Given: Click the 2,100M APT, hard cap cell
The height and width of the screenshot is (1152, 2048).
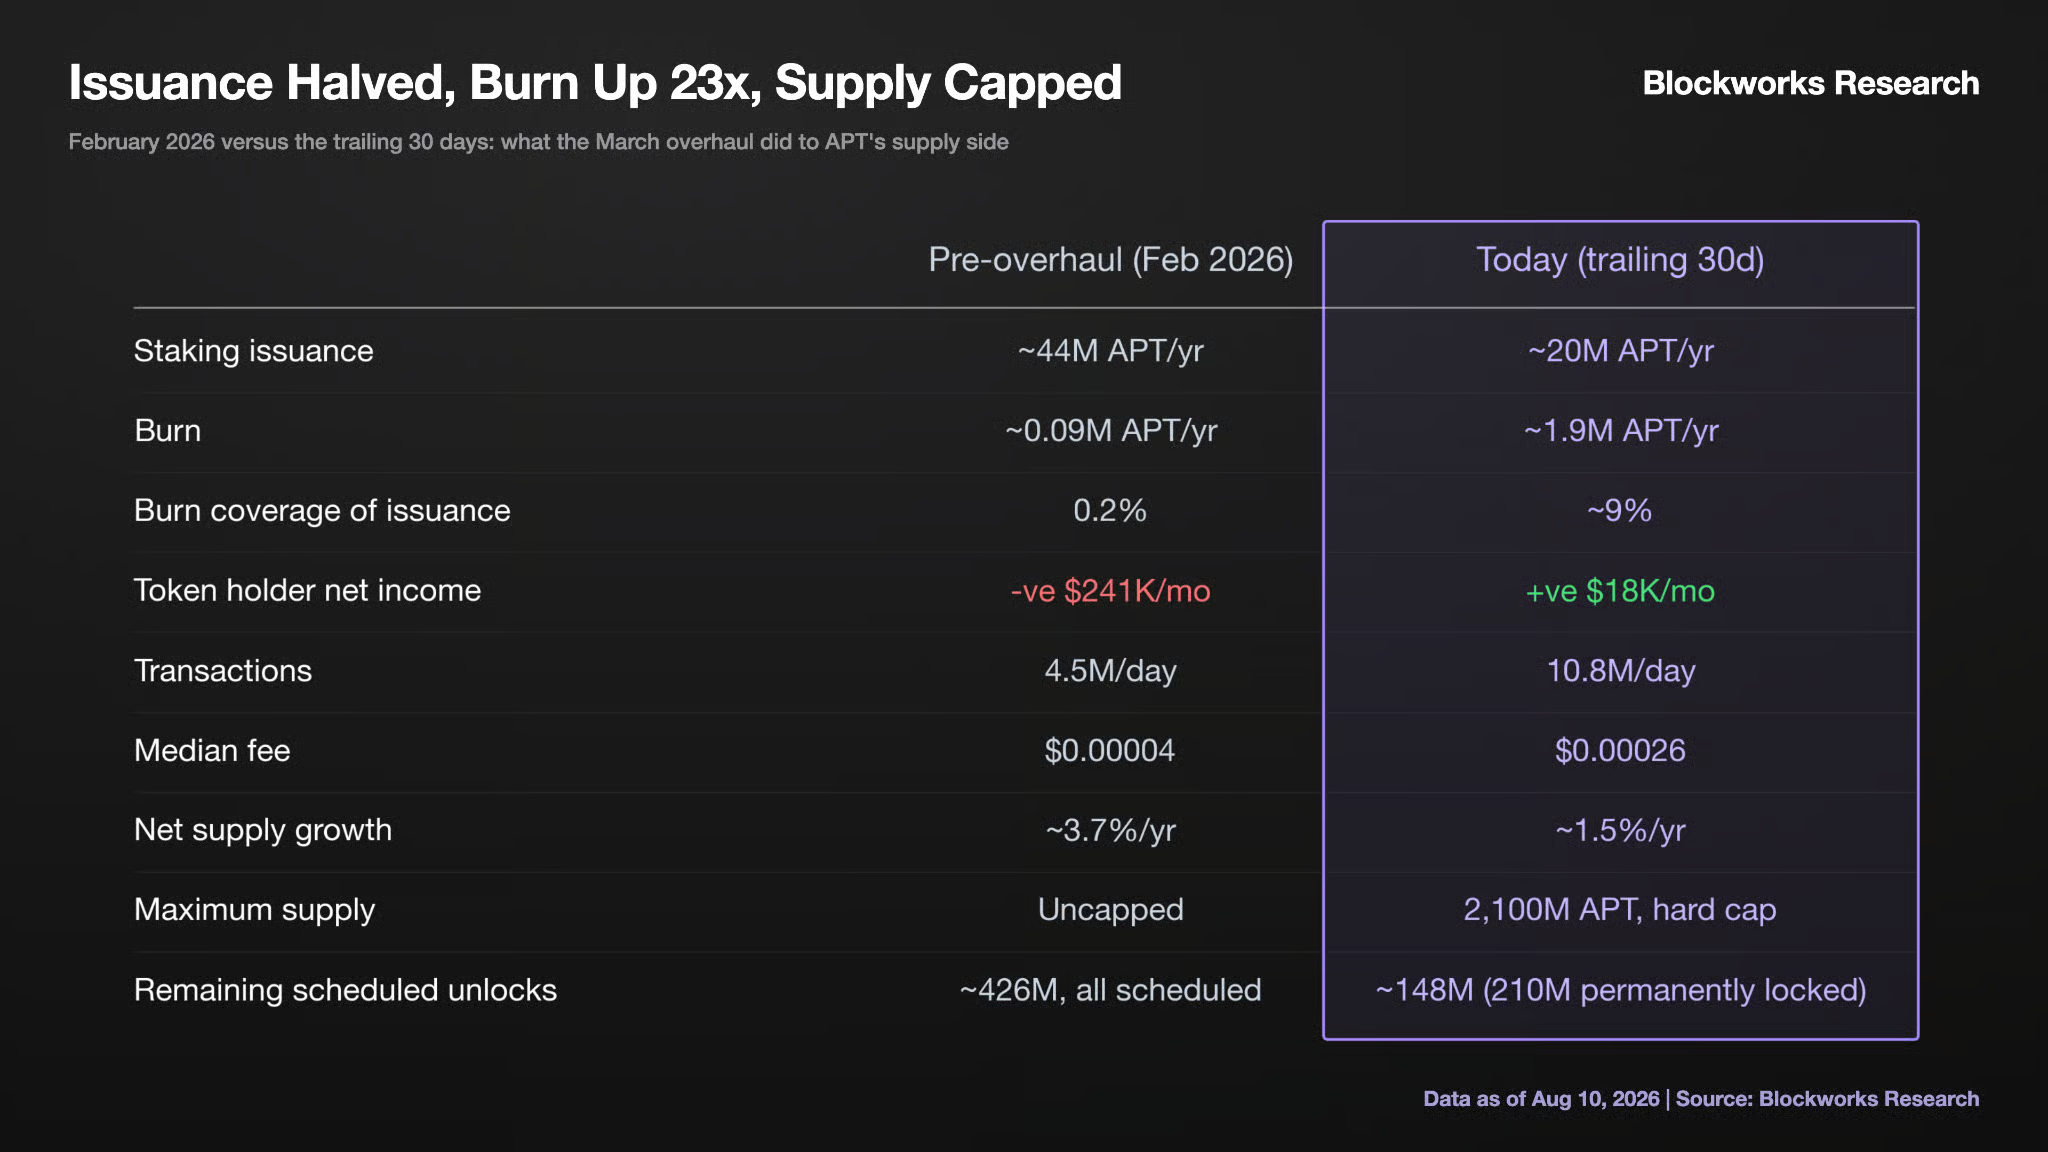Looking at the screenshot, I should [x=1620, y=910].
